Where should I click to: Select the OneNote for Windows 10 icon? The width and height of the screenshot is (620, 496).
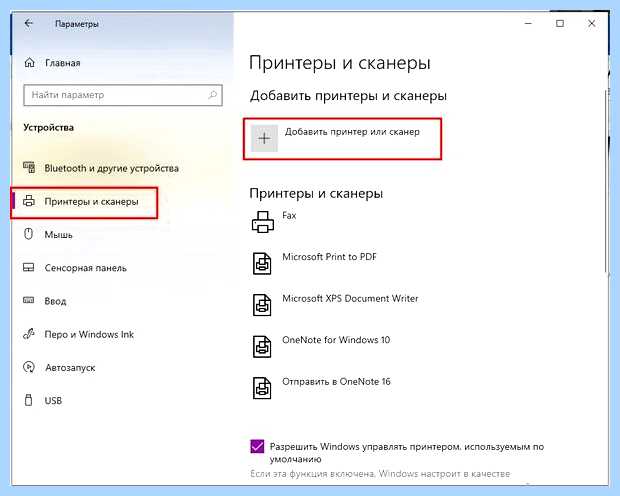coord(262,346)
